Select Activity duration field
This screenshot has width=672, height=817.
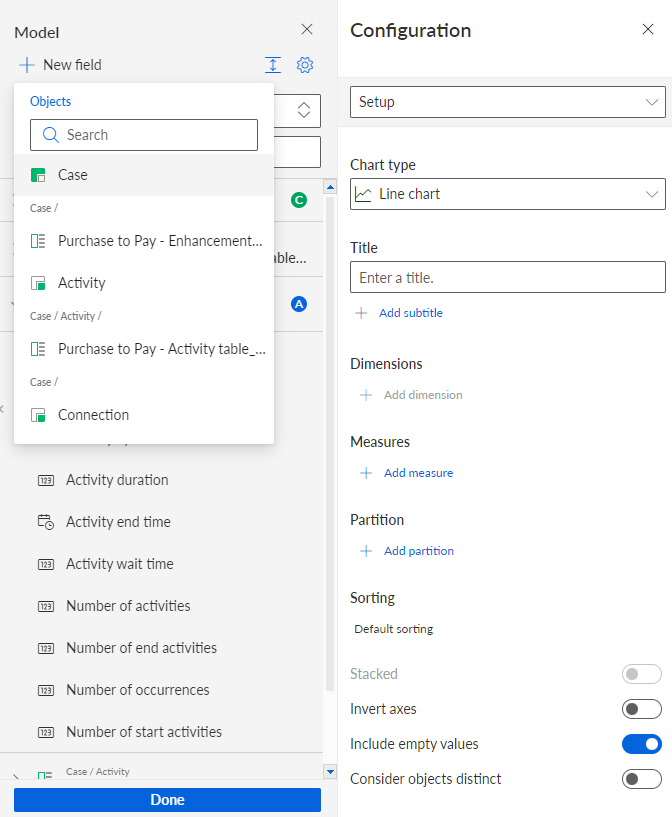tap(117, 480)
